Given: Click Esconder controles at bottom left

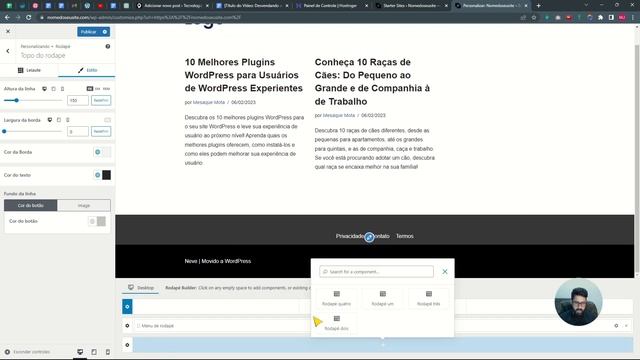Looking at the screenshot, I should click(x=27, y=352).
